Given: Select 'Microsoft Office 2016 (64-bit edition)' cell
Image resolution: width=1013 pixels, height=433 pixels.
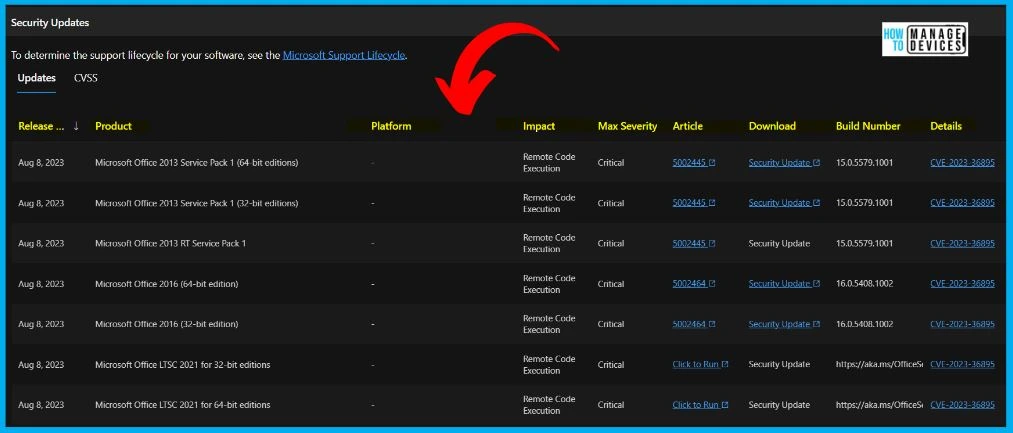Looking at the screenshot, I should [167, 284].
